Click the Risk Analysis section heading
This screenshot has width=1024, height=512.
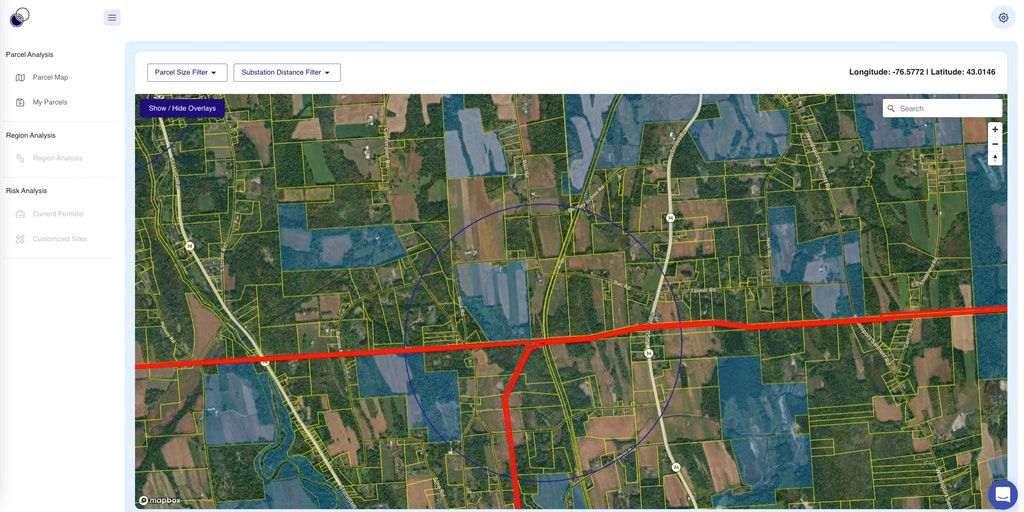[26, 191]
